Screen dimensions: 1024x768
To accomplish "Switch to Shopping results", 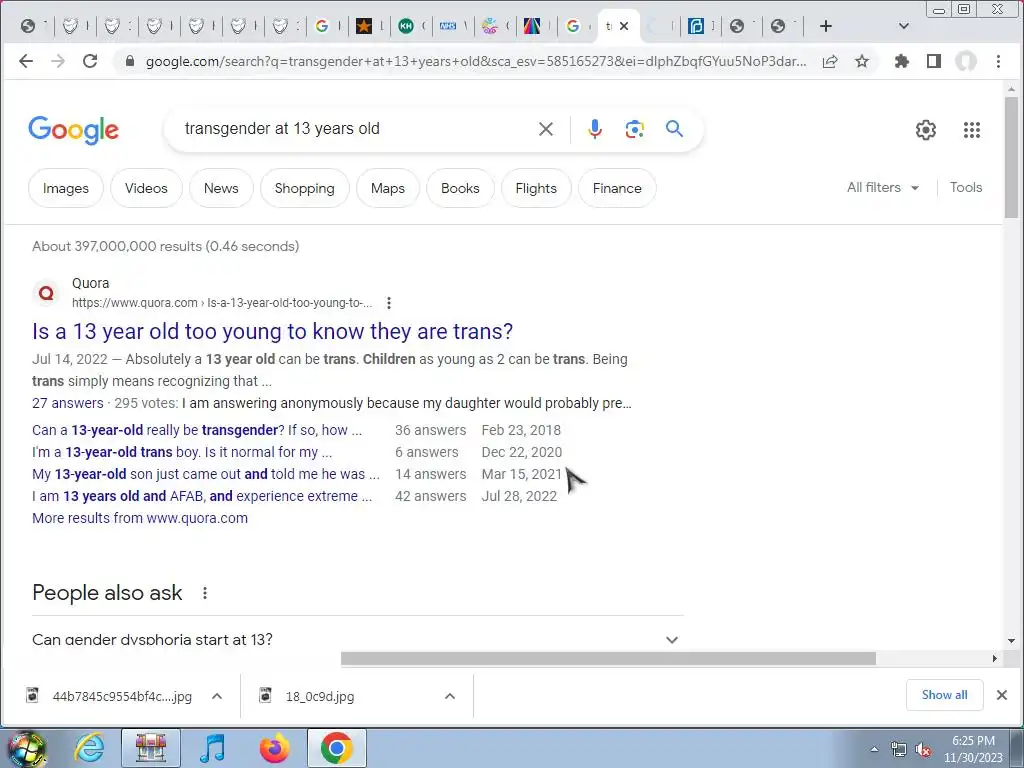I will pyautogui.click(x=304, y=188).
